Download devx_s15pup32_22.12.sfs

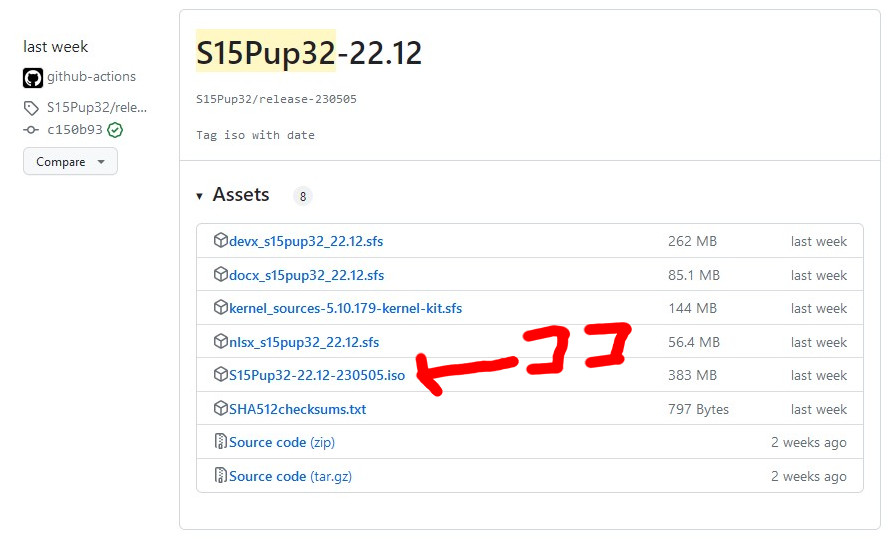(x=306, y=242)
